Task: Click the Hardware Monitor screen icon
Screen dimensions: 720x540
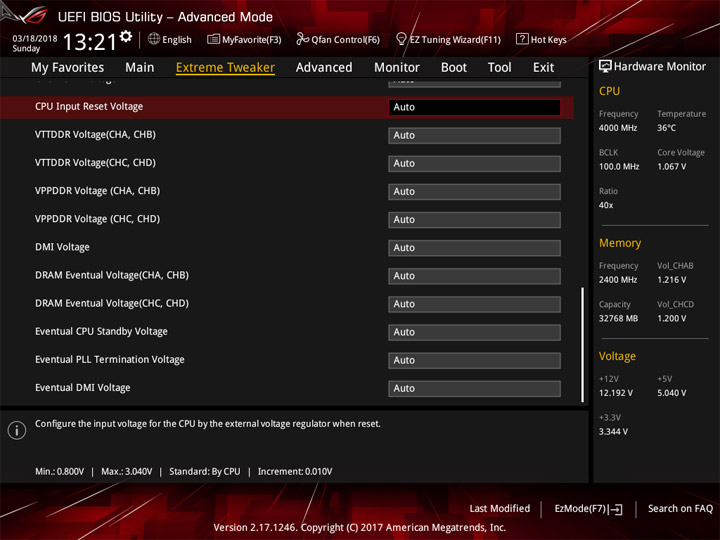Action: [x=605, y=67]
